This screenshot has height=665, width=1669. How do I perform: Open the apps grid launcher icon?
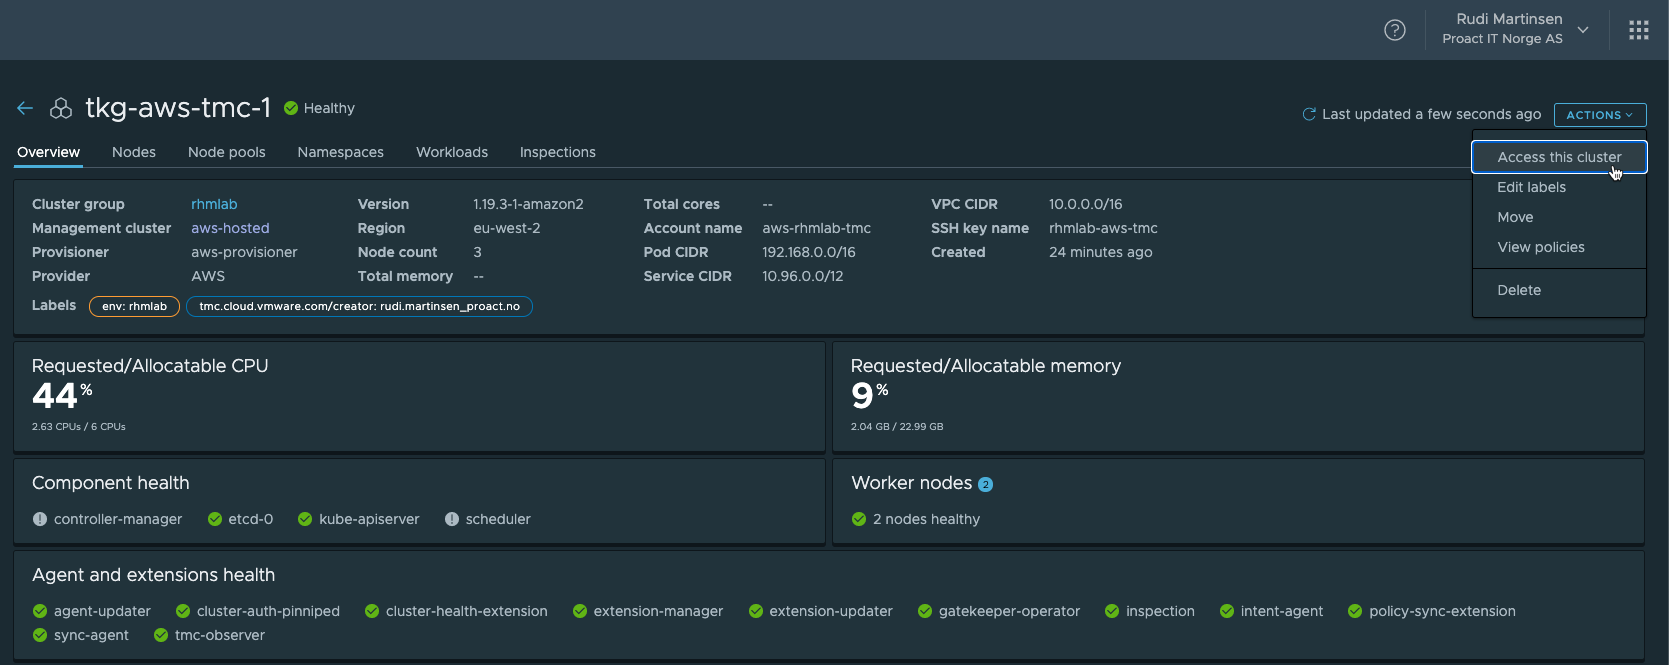click(1638, 30)
